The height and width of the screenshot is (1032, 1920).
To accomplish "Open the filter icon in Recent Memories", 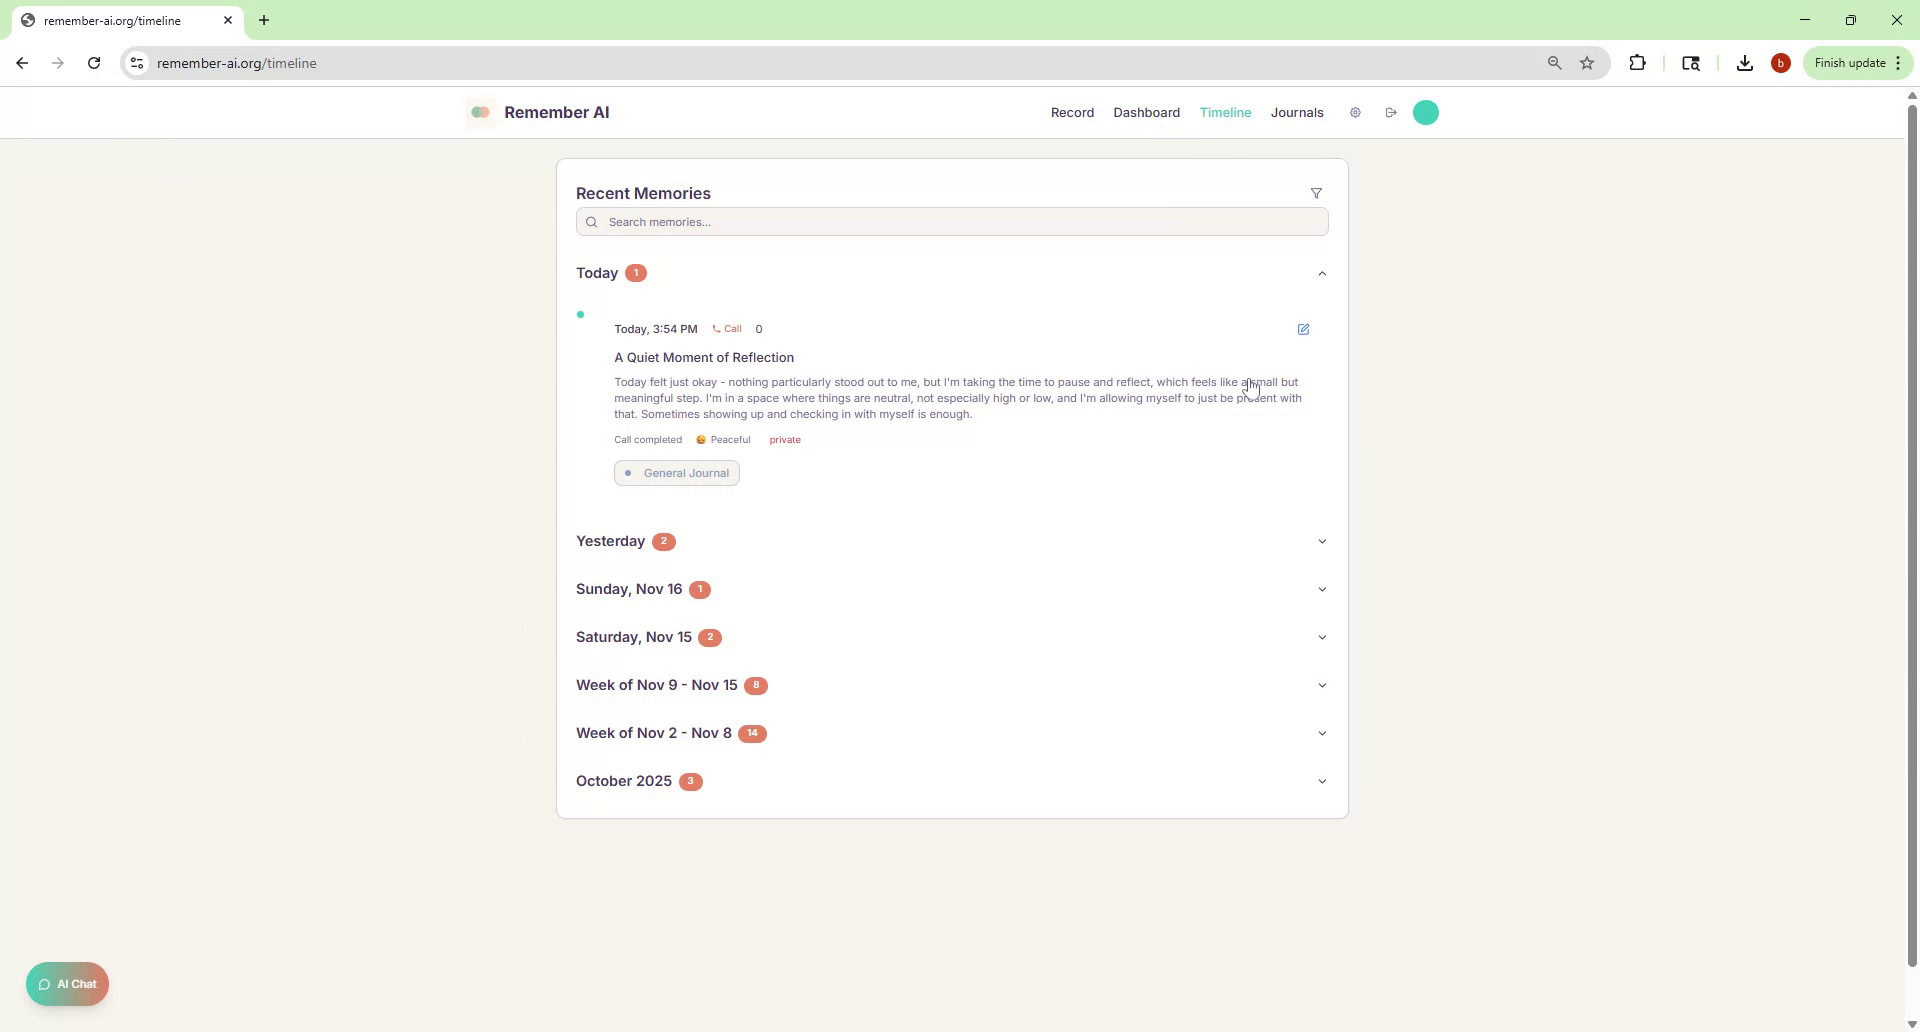I will click(1317, 193).
